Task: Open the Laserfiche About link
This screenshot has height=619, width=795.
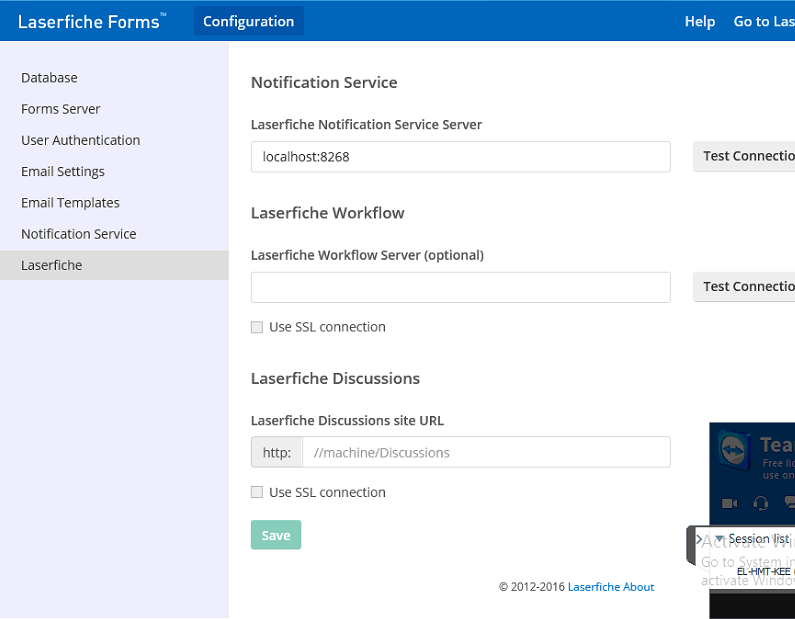Action: [x=610, y=587]
